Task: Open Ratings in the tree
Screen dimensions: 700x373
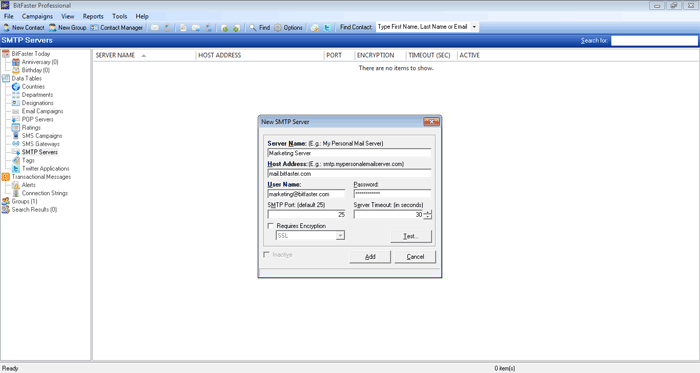Action: point(31,128)
